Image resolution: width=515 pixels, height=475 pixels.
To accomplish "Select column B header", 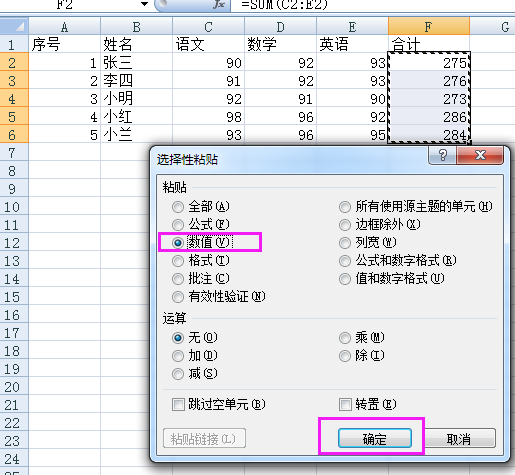I will 136,26.
